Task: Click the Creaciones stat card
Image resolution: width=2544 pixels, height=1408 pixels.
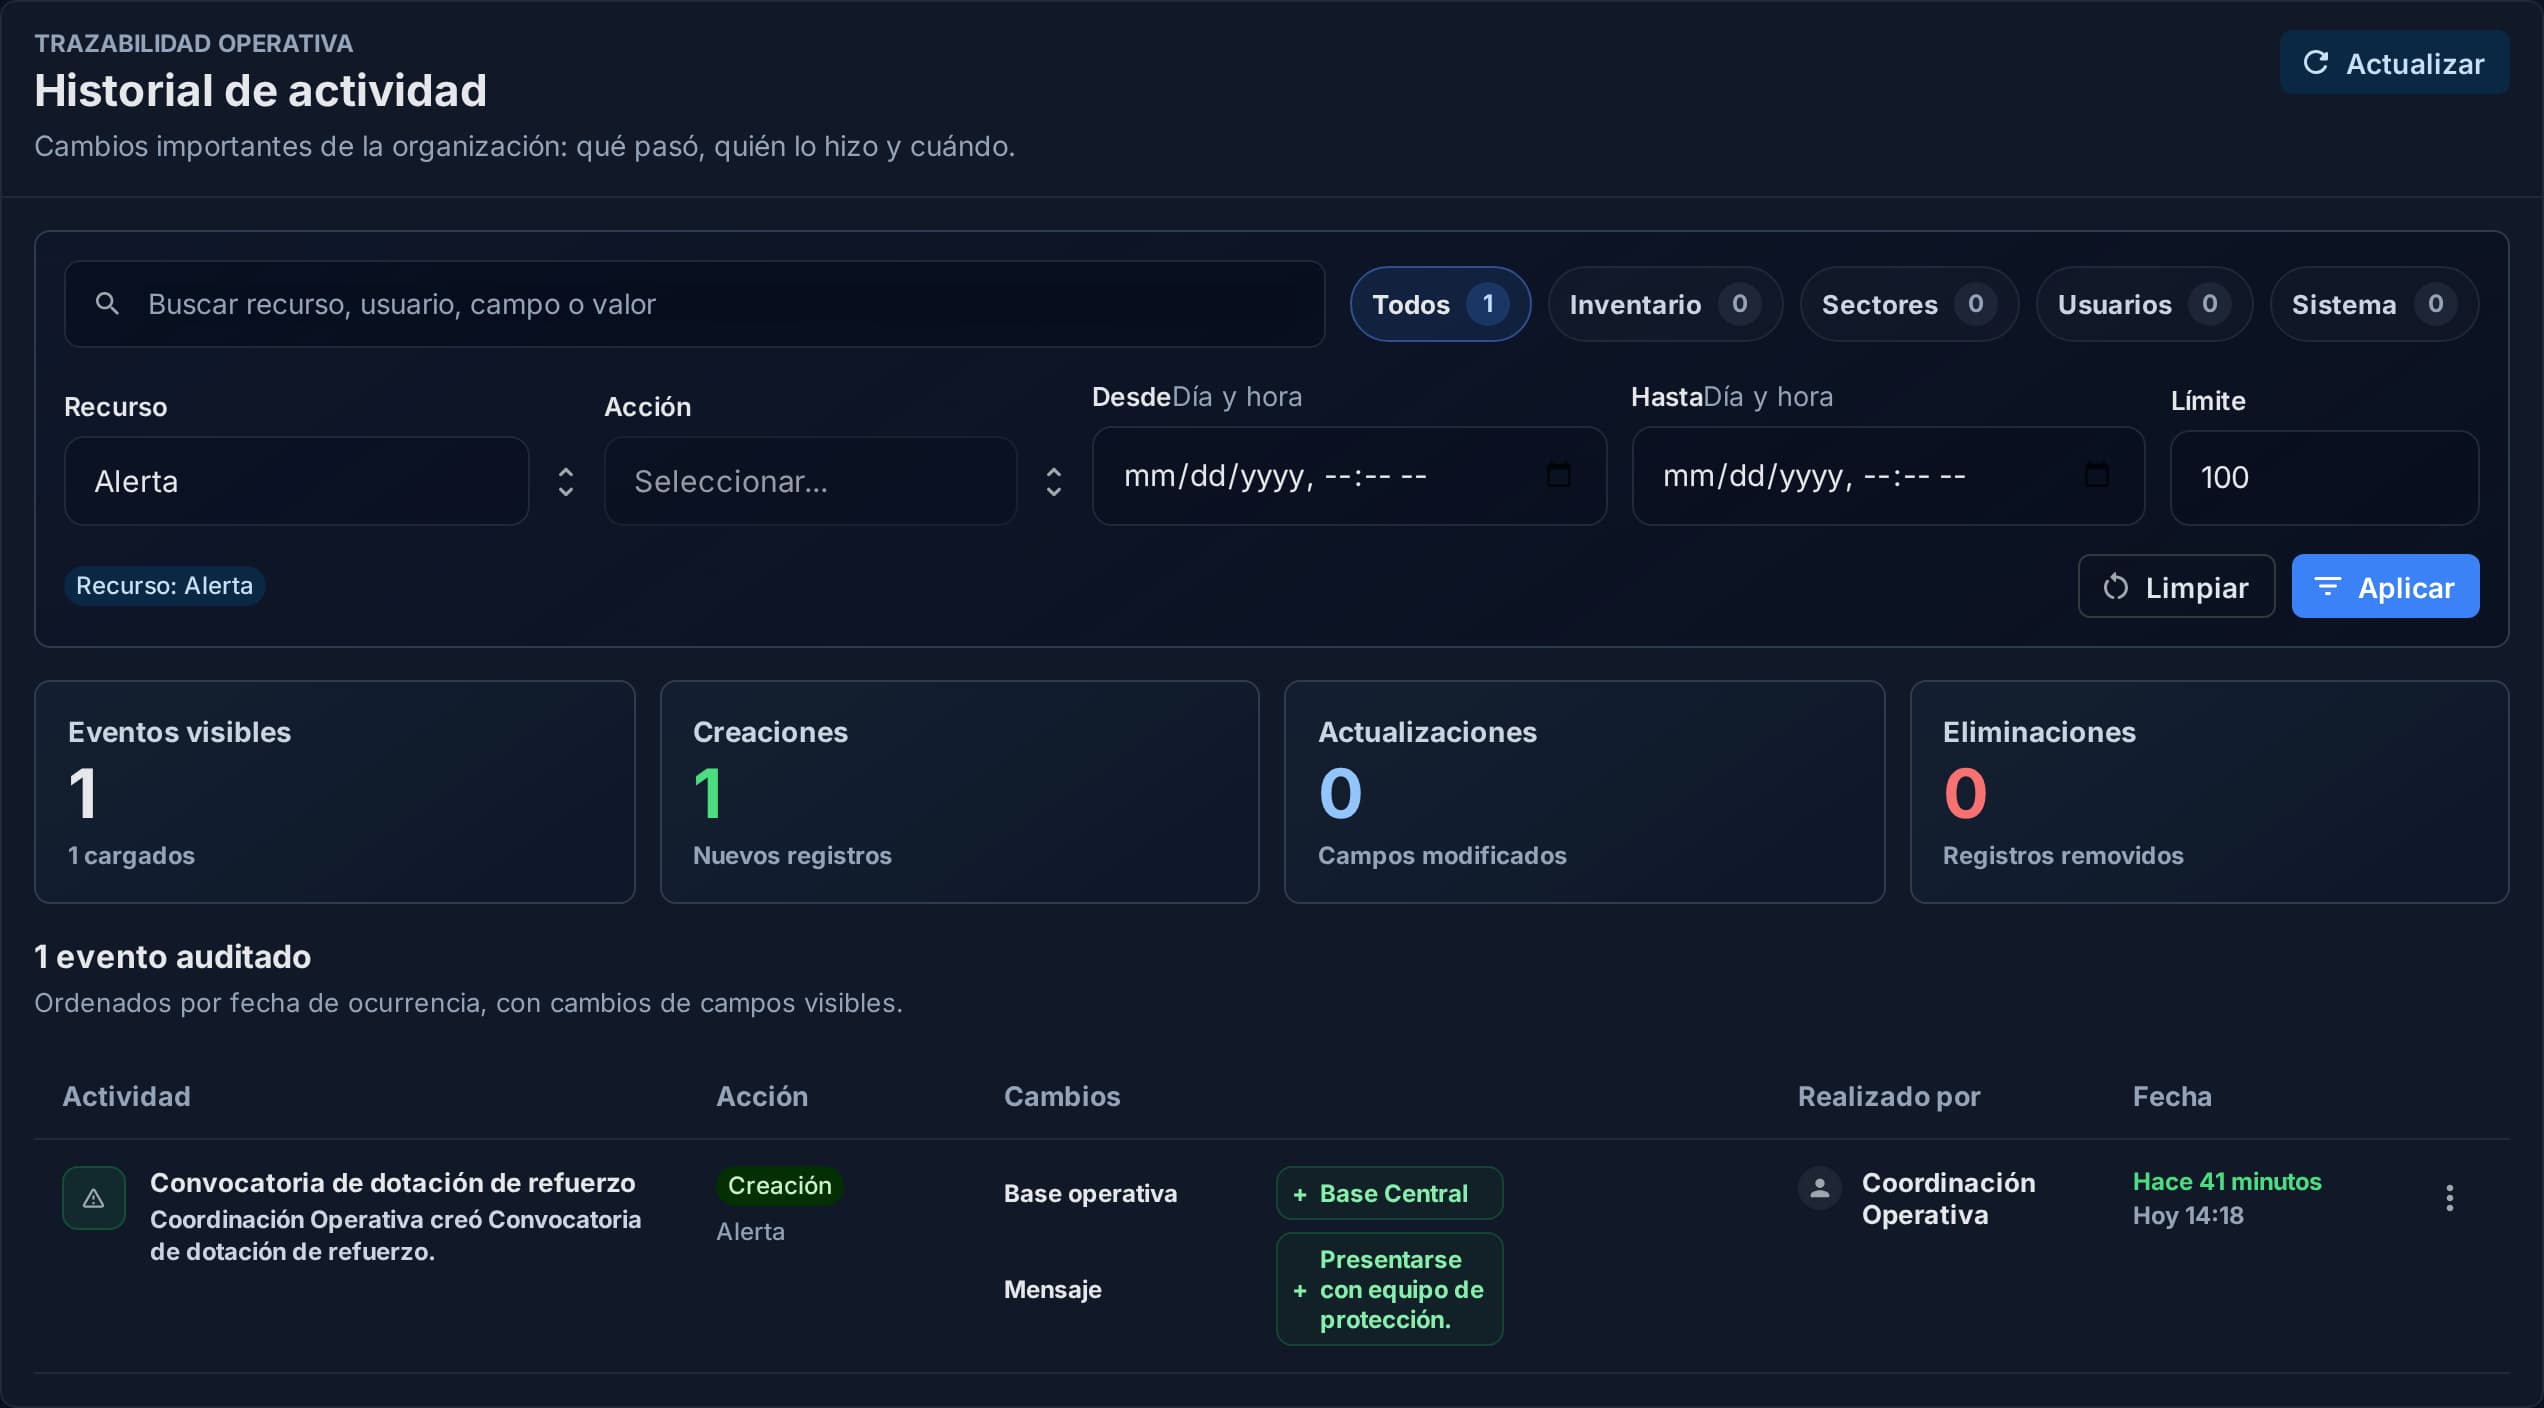Action: pyautogui.click(x=960, y=792)
